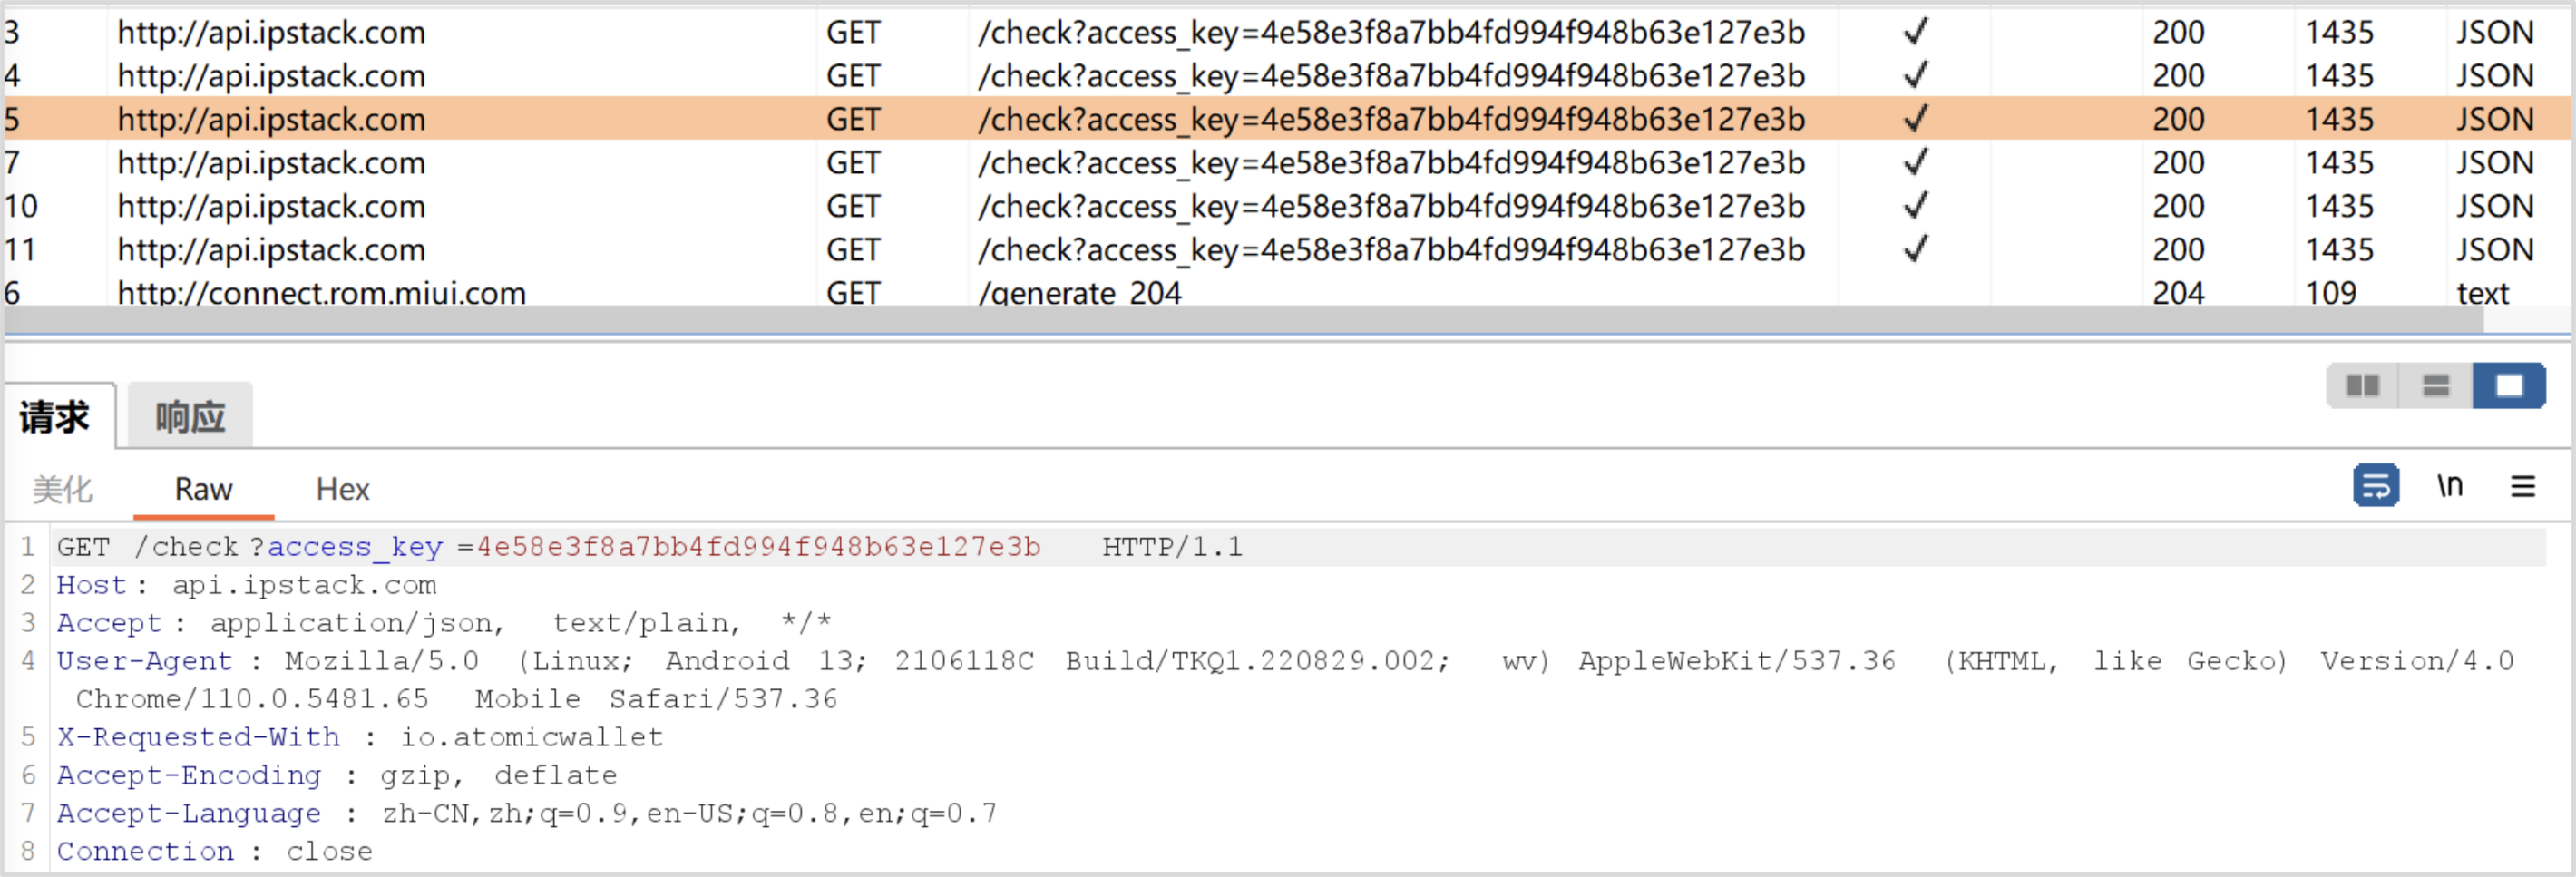Image resolution: width=2576 pixels, height=877 pixels.
Task: Open the editor hamburger options menu
Action: pos(2522,486)
